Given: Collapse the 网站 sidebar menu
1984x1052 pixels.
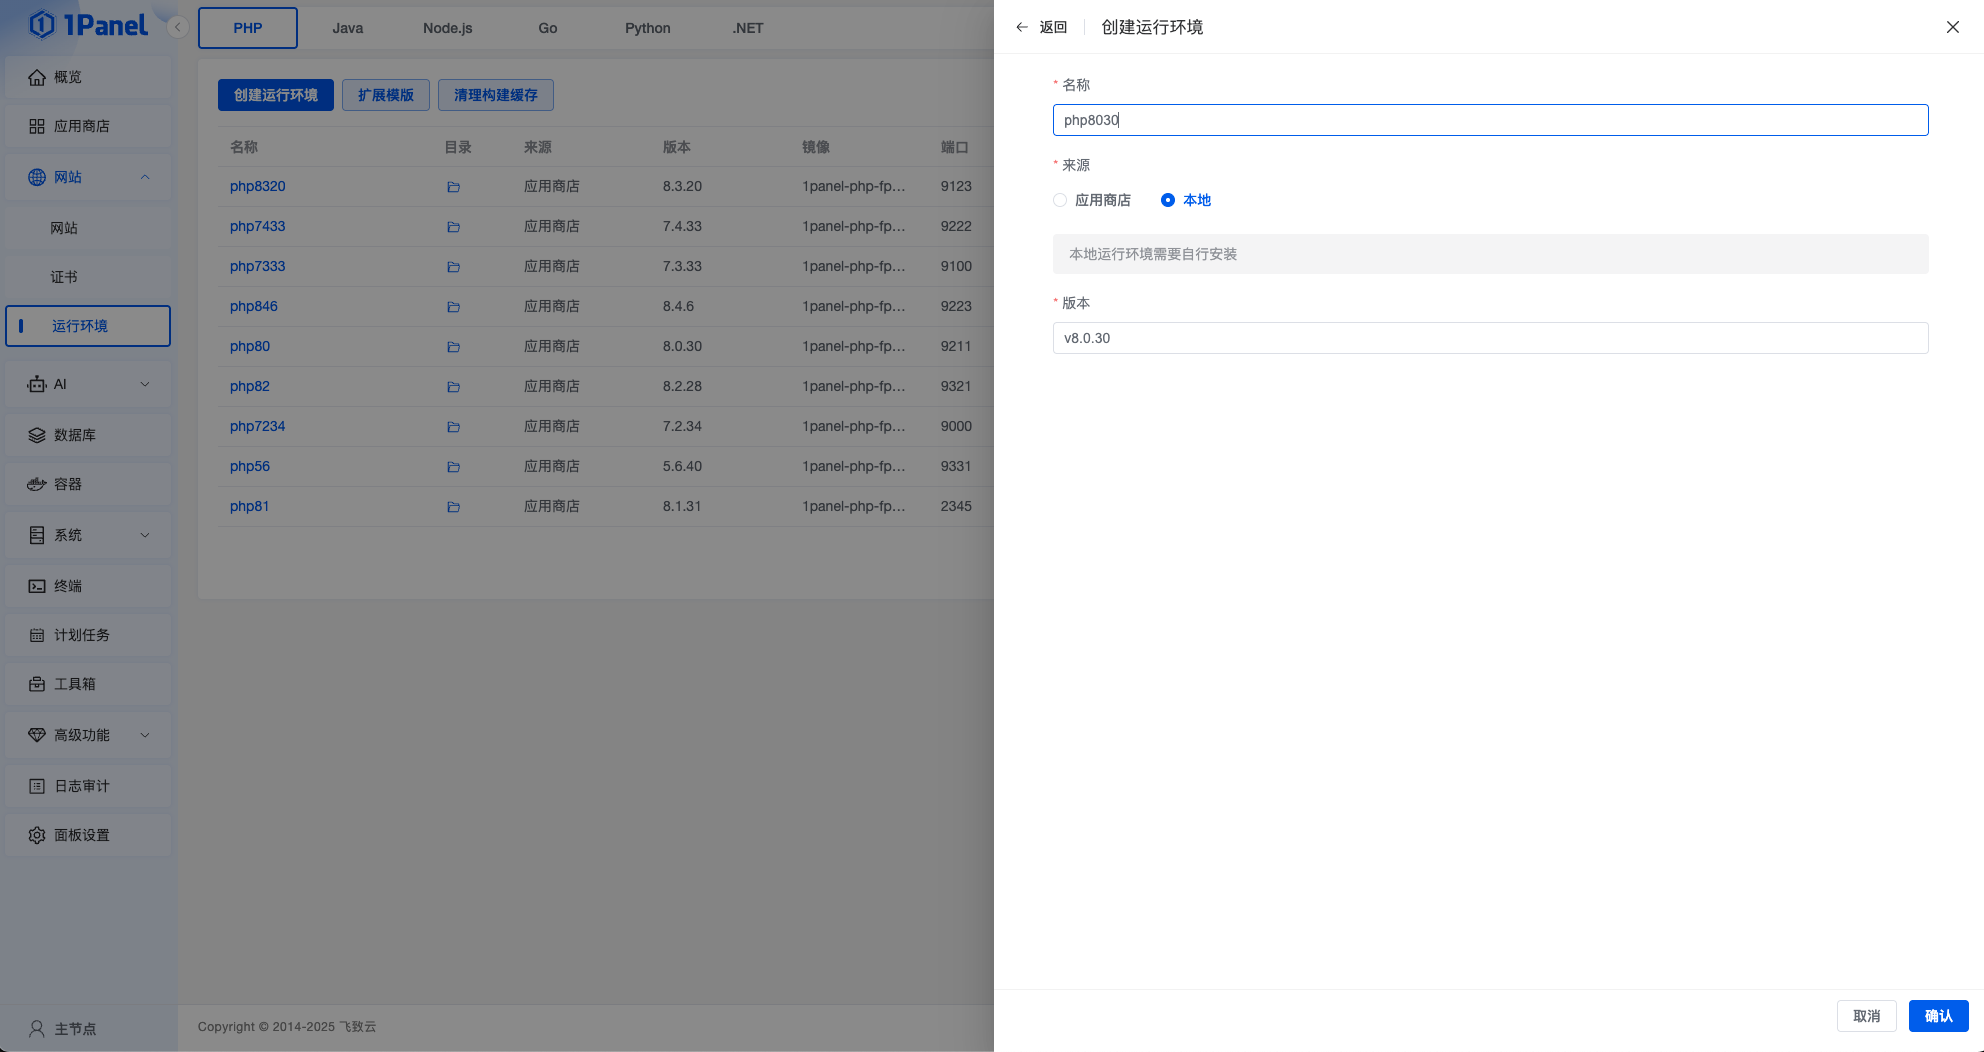Looking at the screenshot, I should coord(145,177).
